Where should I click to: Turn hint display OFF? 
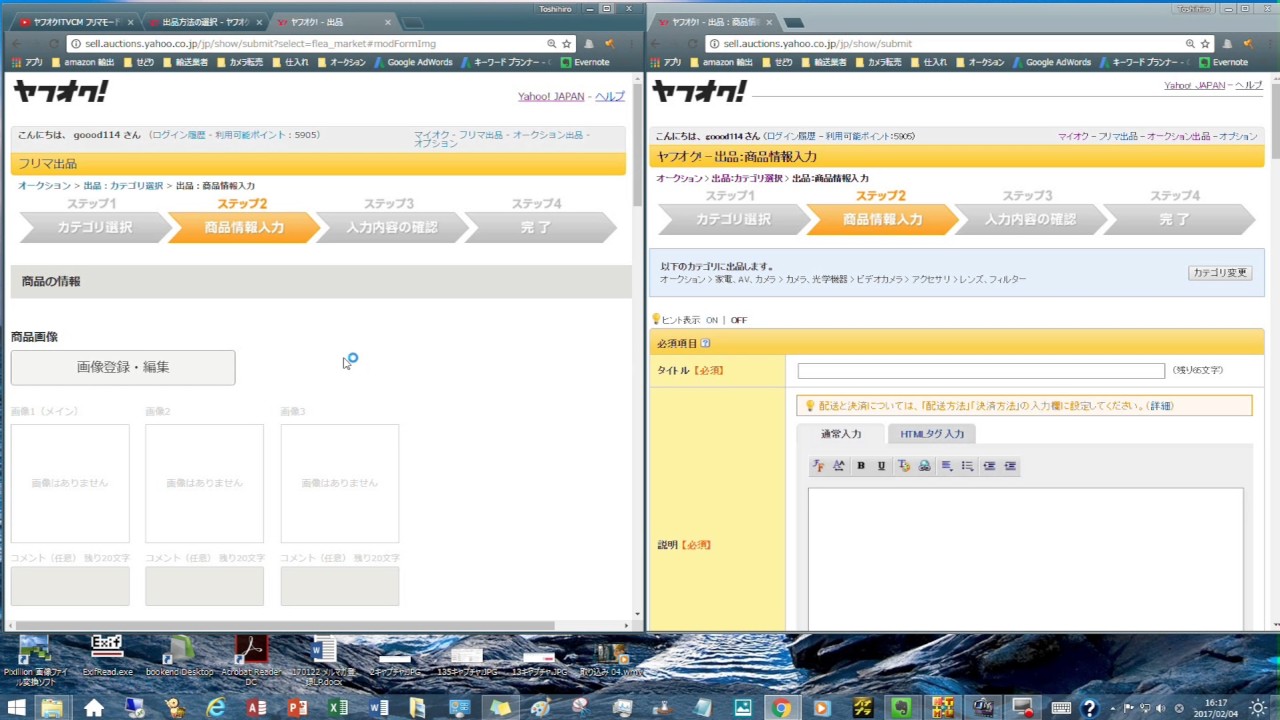click(x=739, y=320)
